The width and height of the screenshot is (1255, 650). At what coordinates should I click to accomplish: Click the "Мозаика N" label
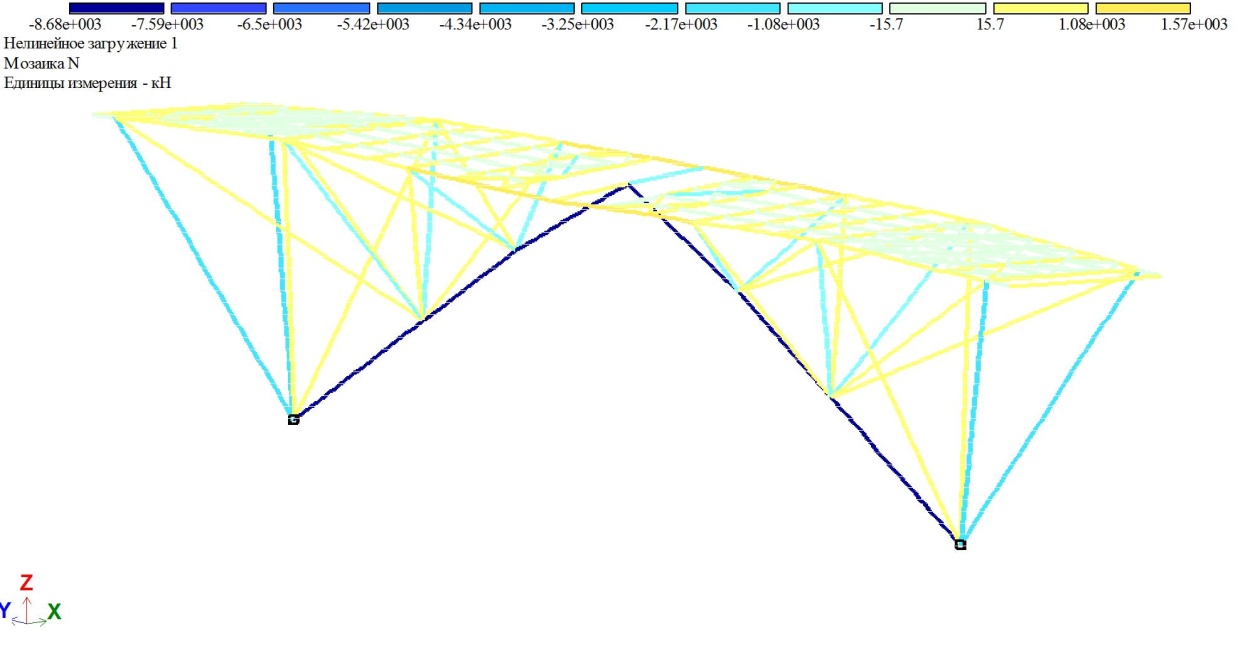[42, 63]
